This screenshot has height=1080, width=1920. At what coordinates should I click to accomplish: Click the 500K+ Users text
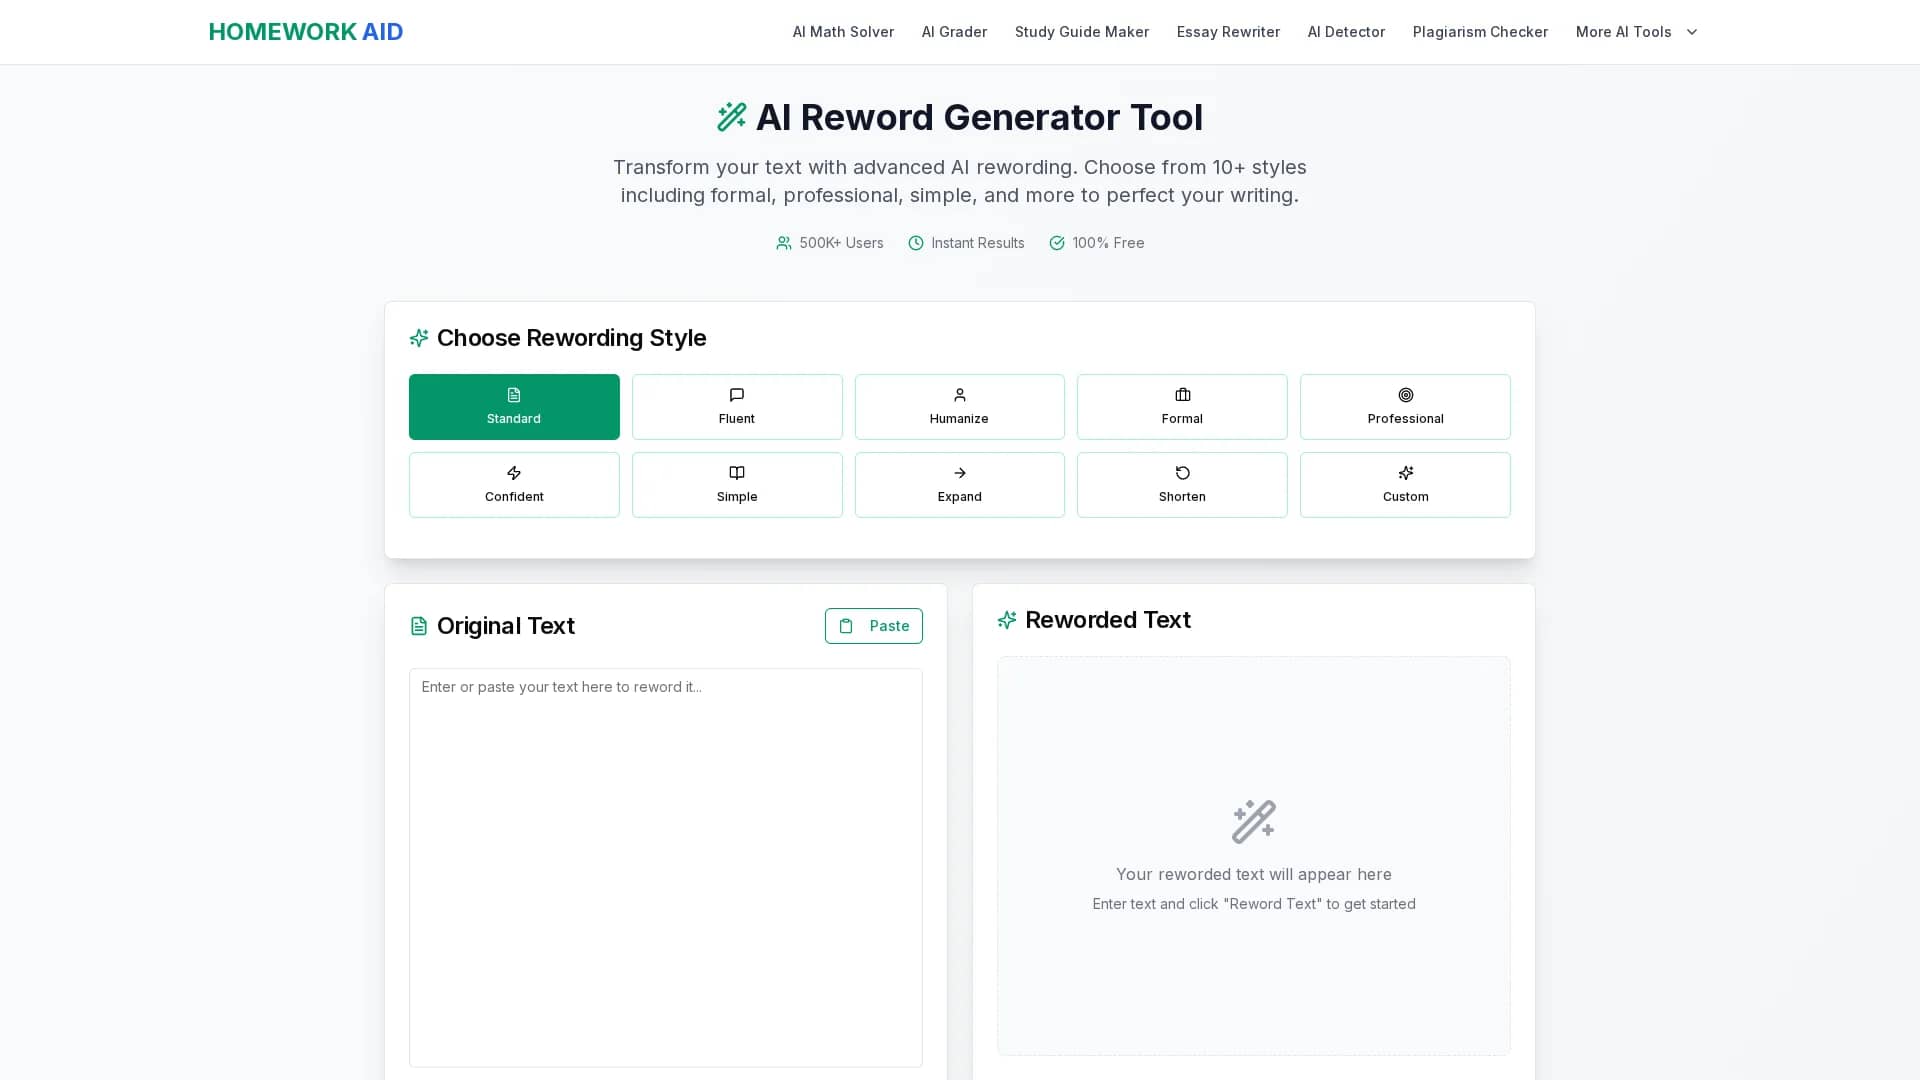(x=841, y=243)
